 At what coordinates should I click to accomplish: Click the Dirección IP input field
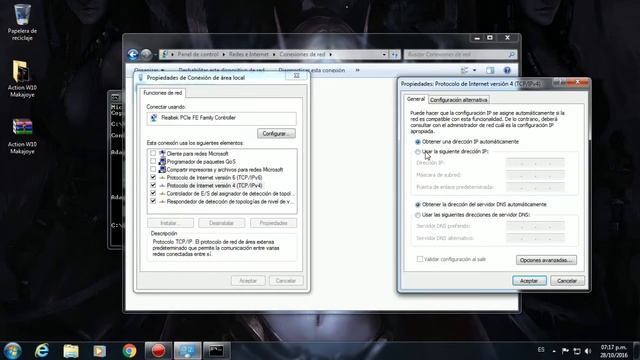(535, 163)
